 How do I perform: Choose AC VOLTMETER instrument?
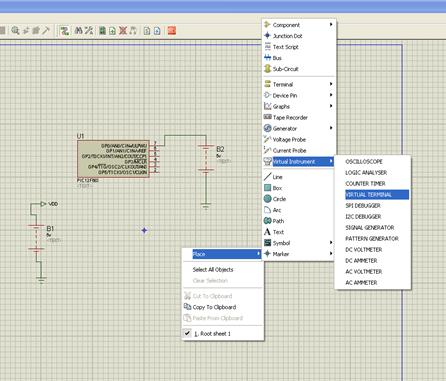click(373, 271)
